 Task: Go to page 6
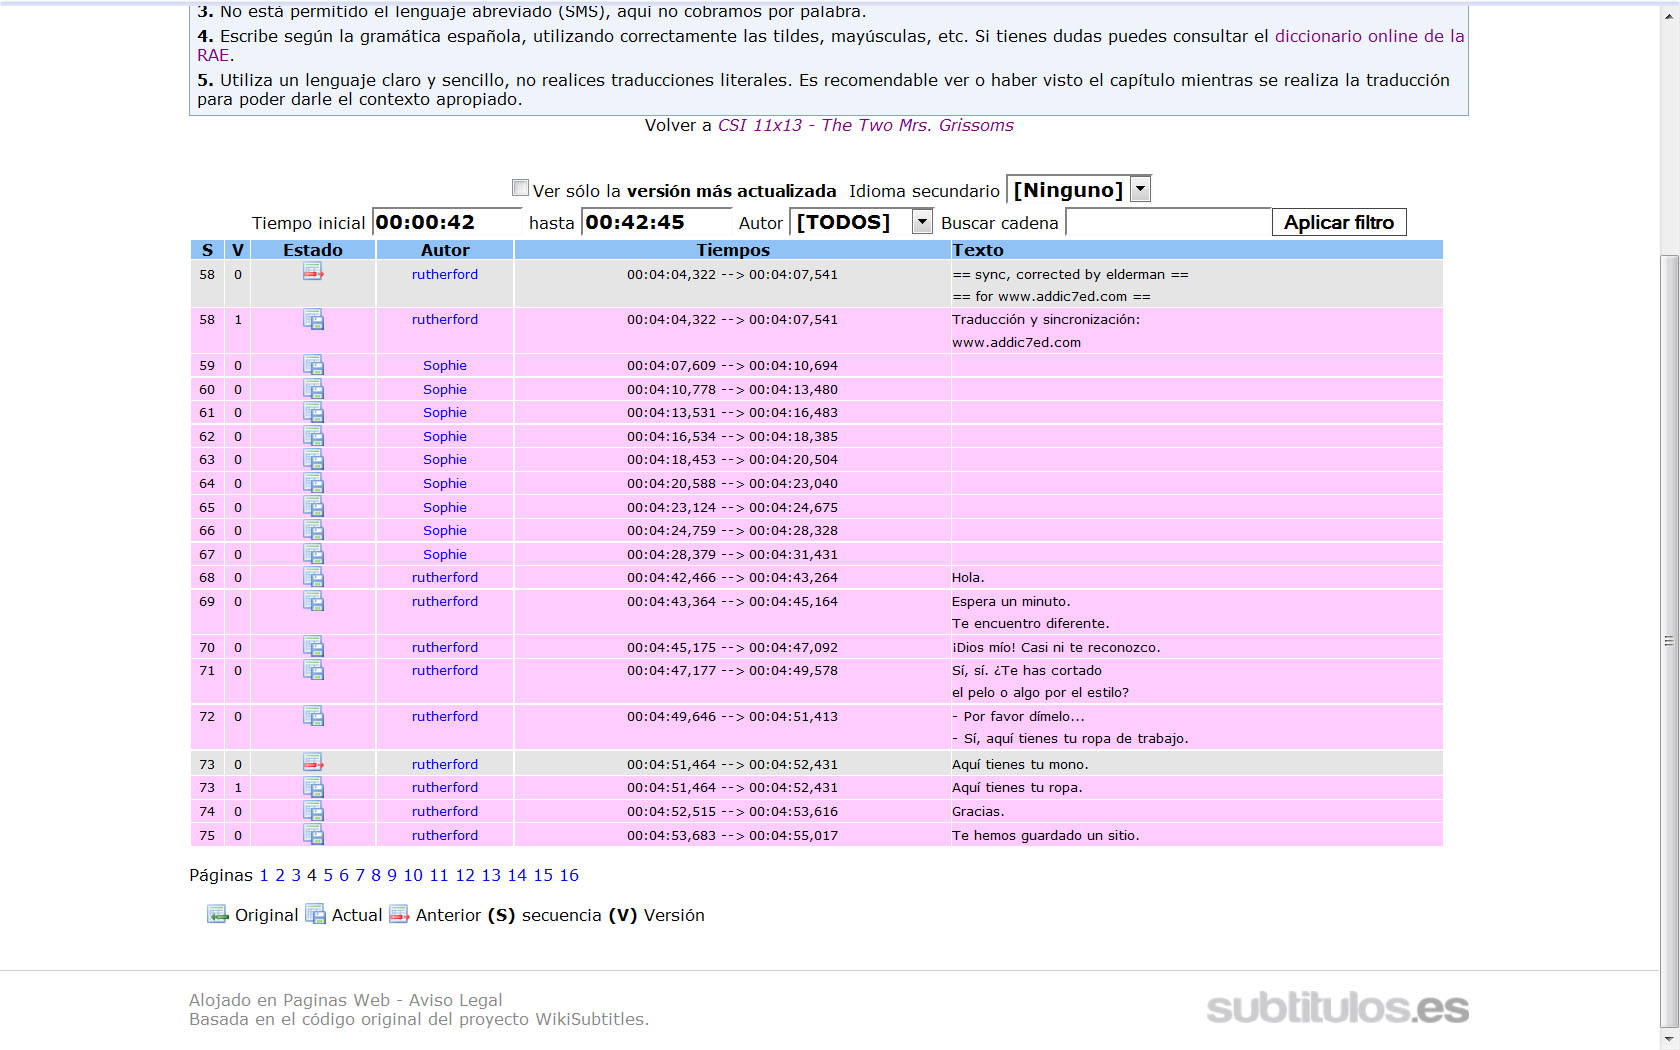[x=344, y=875]
